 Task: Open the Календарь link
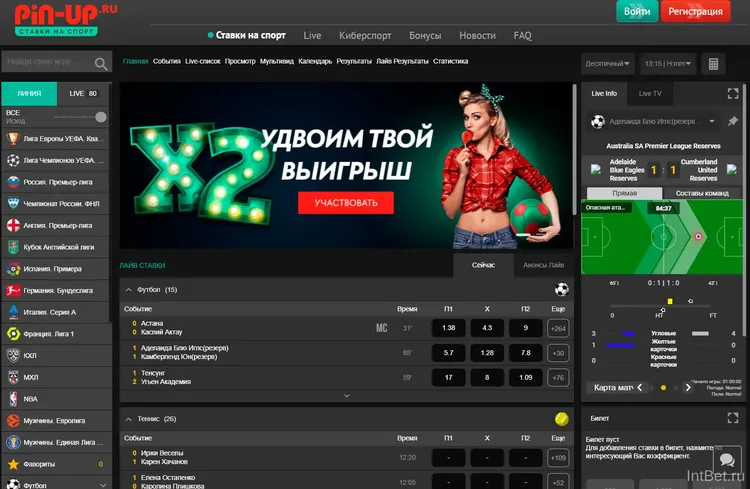tap(315, 61)
